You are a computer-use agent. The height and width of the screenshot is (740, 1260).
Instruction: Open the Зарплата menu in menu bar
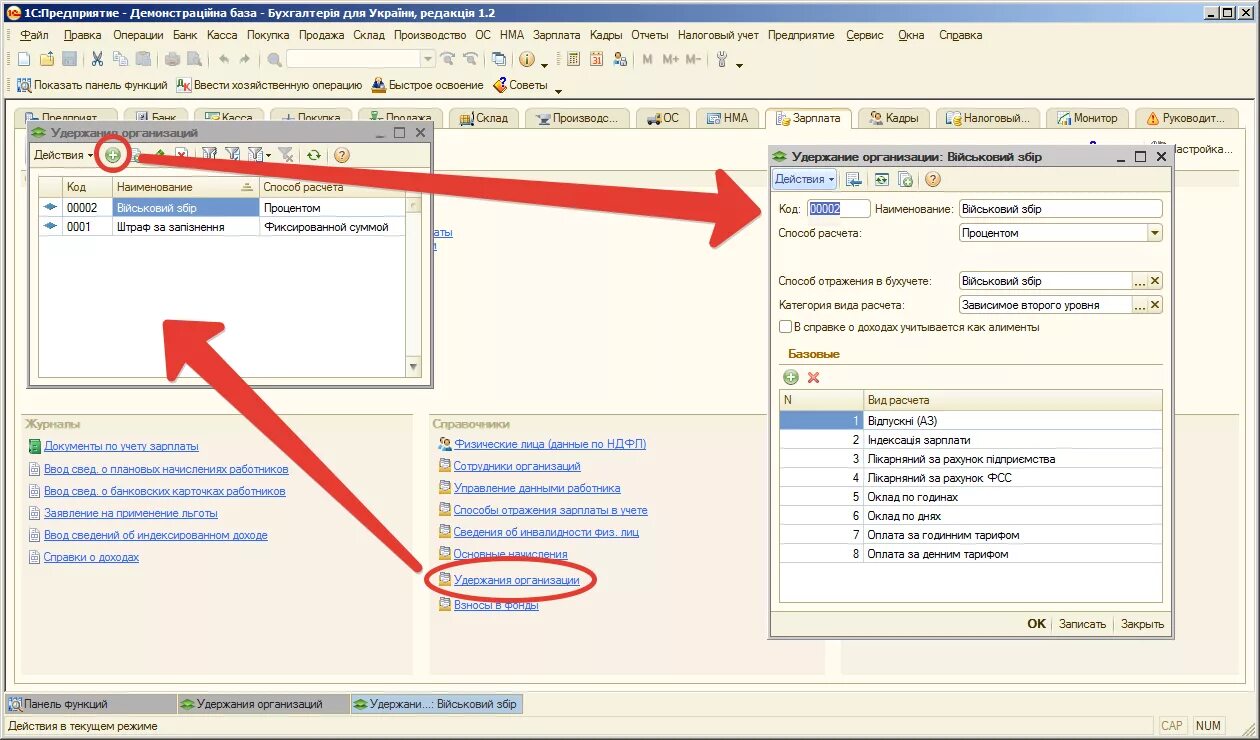(556, 35)
